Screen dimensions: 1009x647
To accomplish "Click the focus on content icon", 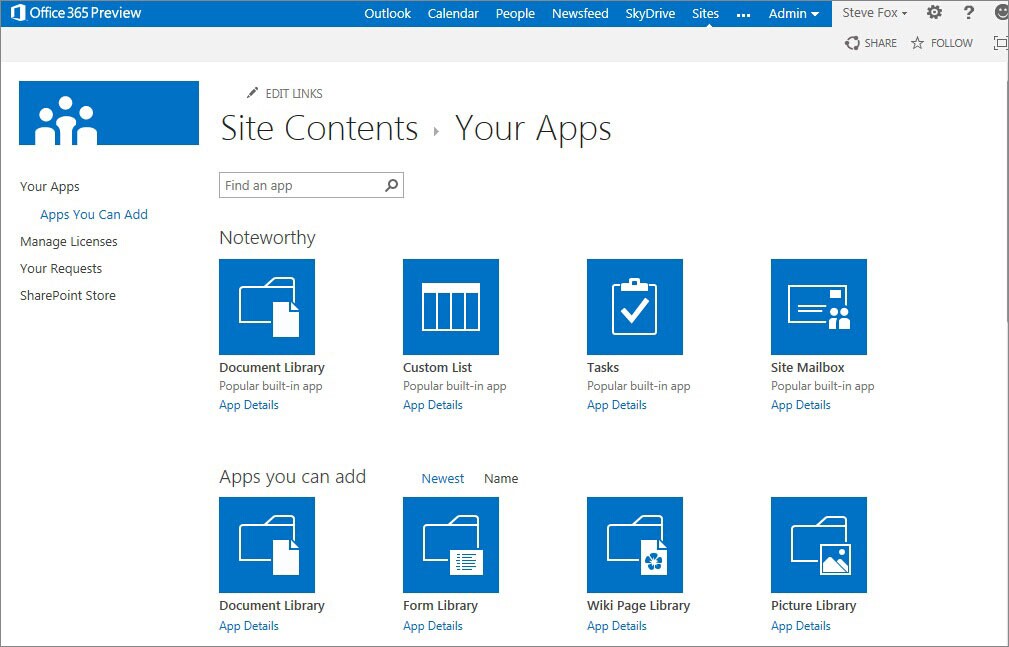I will [x=1001, y=43].
